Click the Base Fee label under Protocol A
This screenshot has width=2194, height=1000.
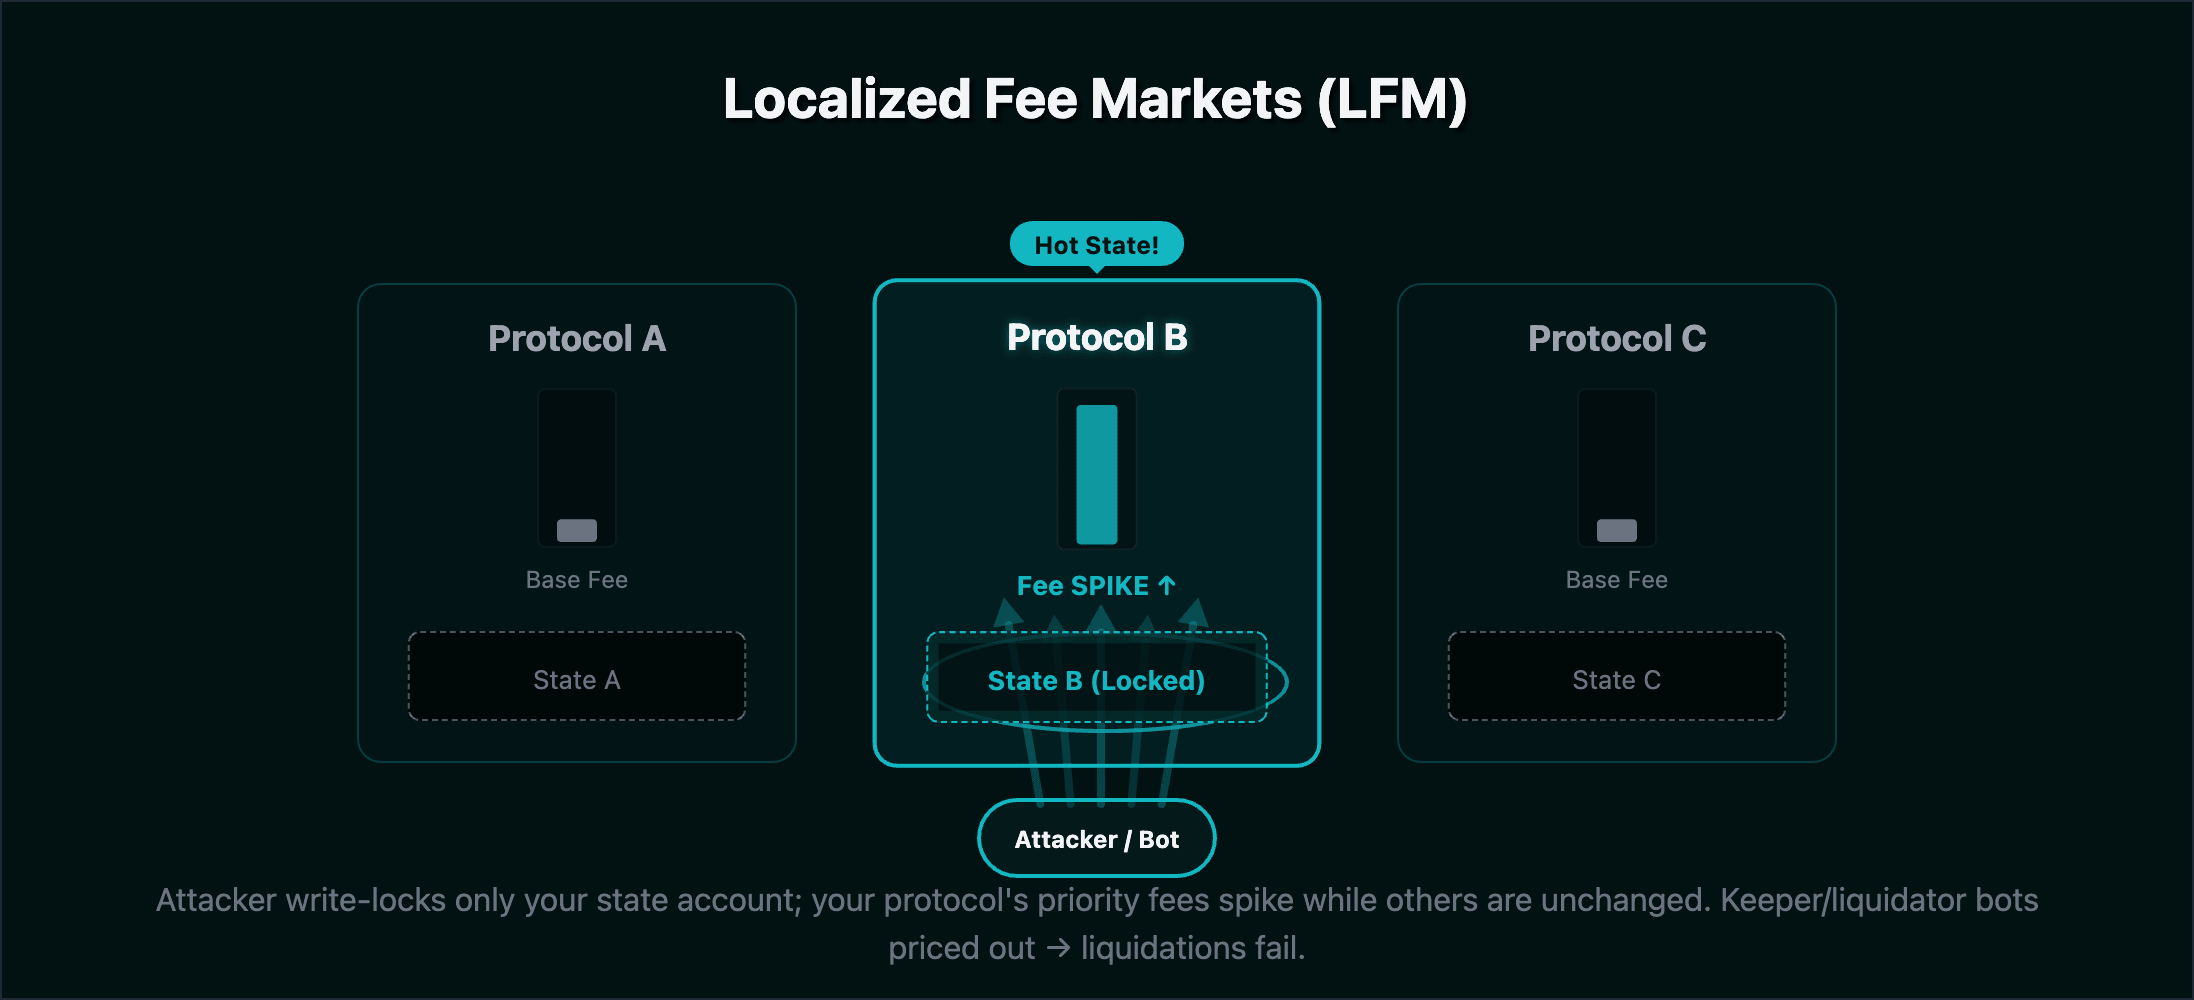click(577, 580)
